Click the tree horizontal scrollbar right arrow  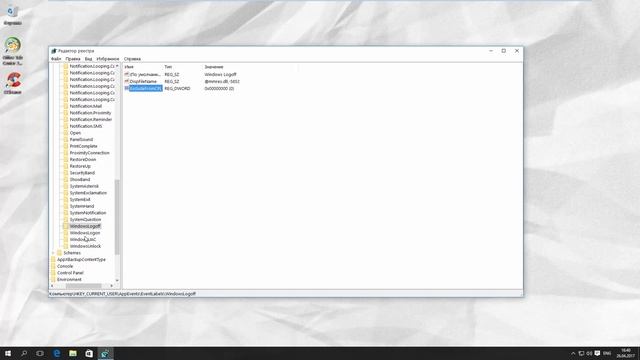[x=111, y=286]
